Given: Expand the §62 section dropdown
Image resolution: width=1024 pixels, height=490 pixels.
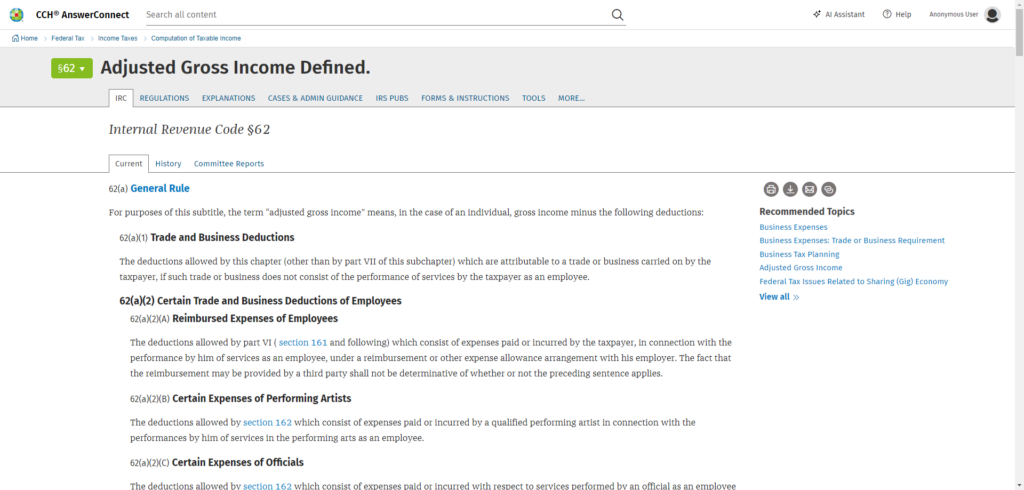Looking at the screenshot, I should click(72, 68).
